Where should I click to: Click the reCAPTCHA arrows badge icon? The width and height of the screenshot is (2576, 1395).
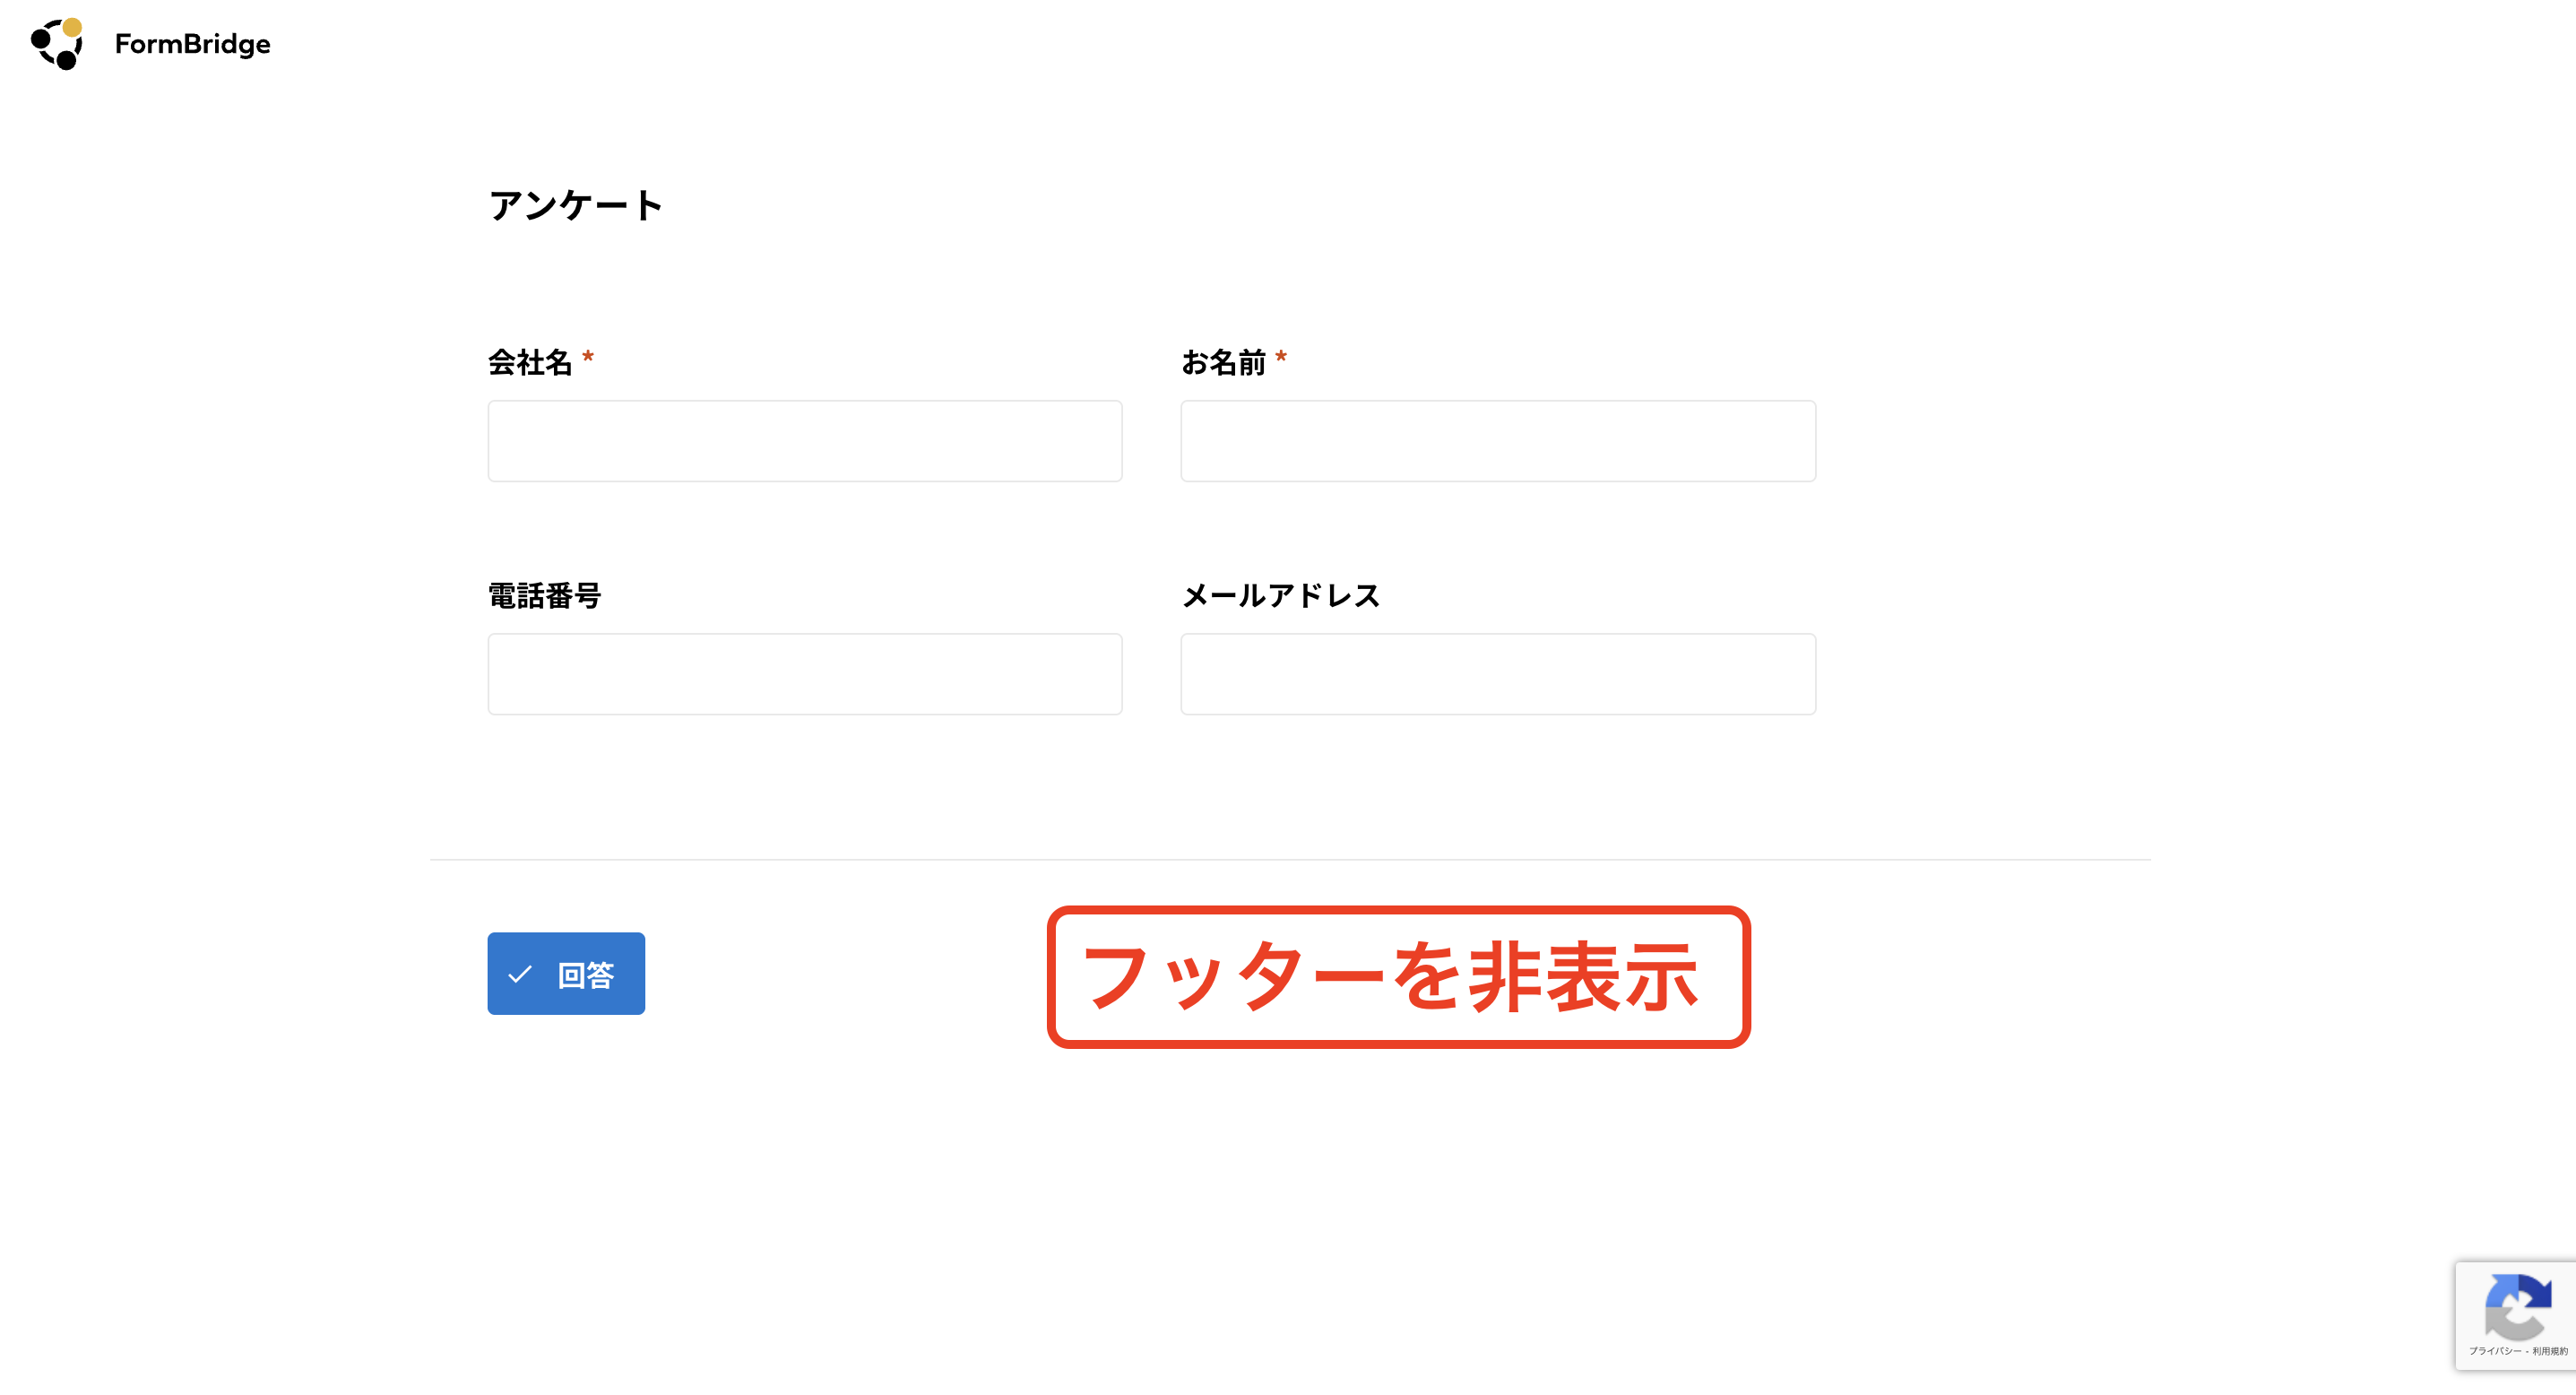pos(2517,1307)
